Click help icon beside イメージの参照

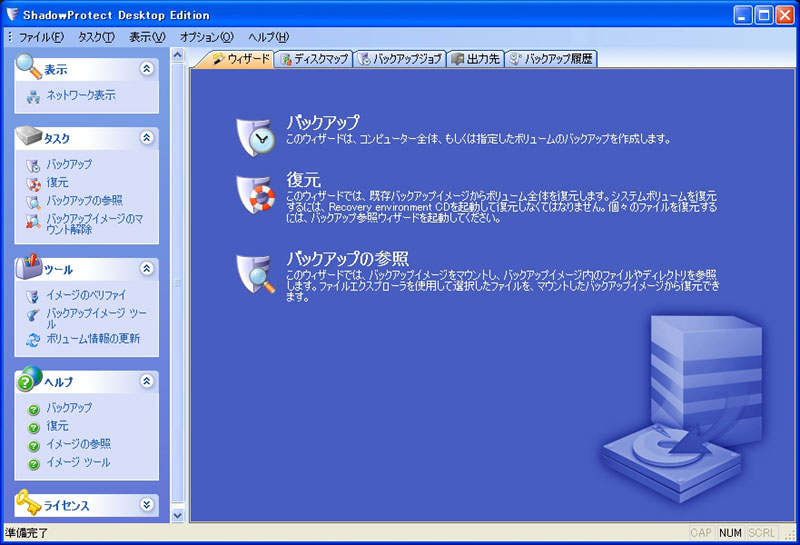click(34, 446)
